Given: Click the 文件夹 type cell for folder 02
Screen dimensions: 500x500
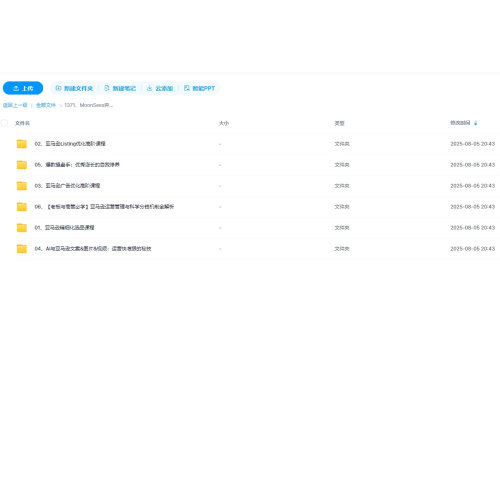Looking at the screenshot, I should 342,144.
